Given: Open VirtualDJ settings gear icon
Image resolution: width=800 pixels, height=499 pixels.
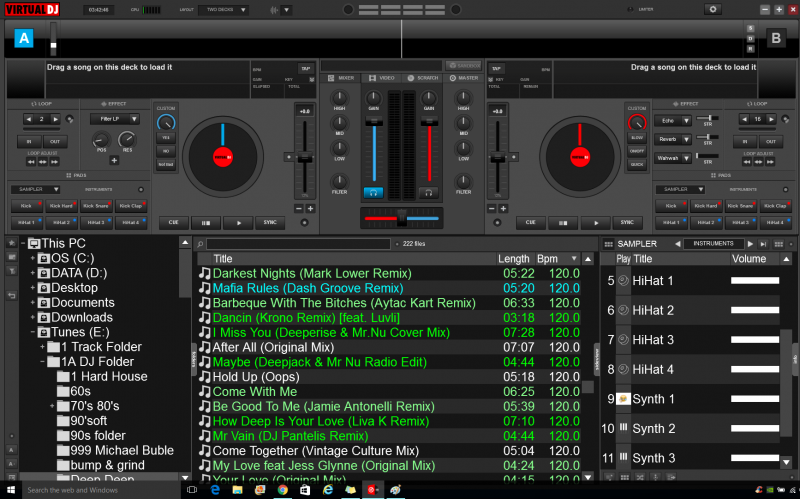Looking at the screenshot, I should pyautogui.click(x=712, y=9).
